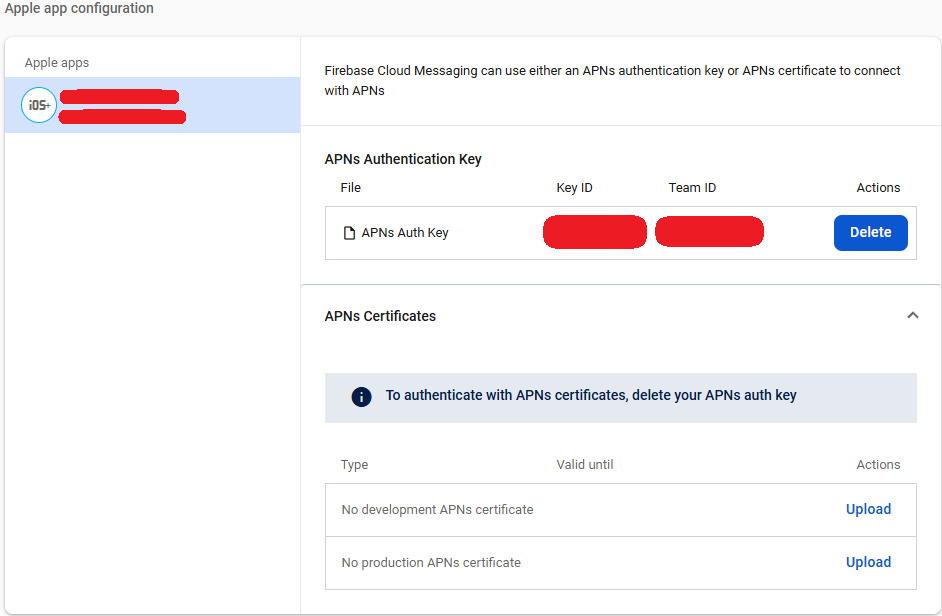This screenshot has height=616, width=942.
Task: Click the Key ID column header
Action: (x=574, y=188)
